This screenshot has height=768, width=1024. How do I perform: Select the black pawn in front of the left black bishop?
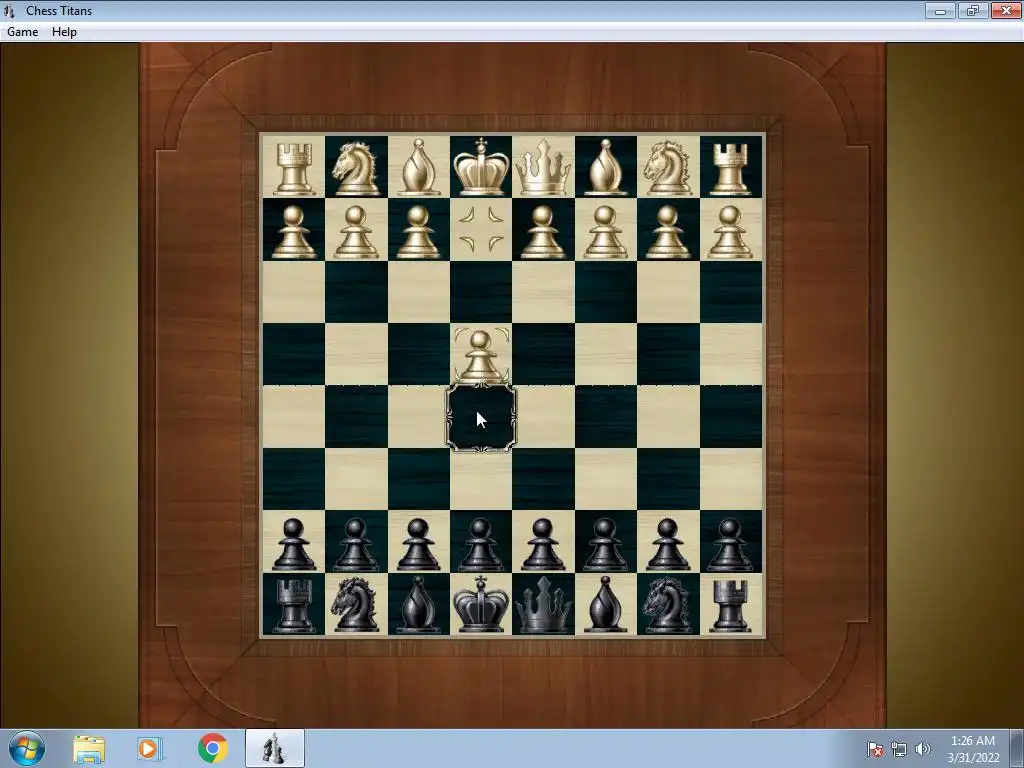pyautogui.click(x=418, y=544)
